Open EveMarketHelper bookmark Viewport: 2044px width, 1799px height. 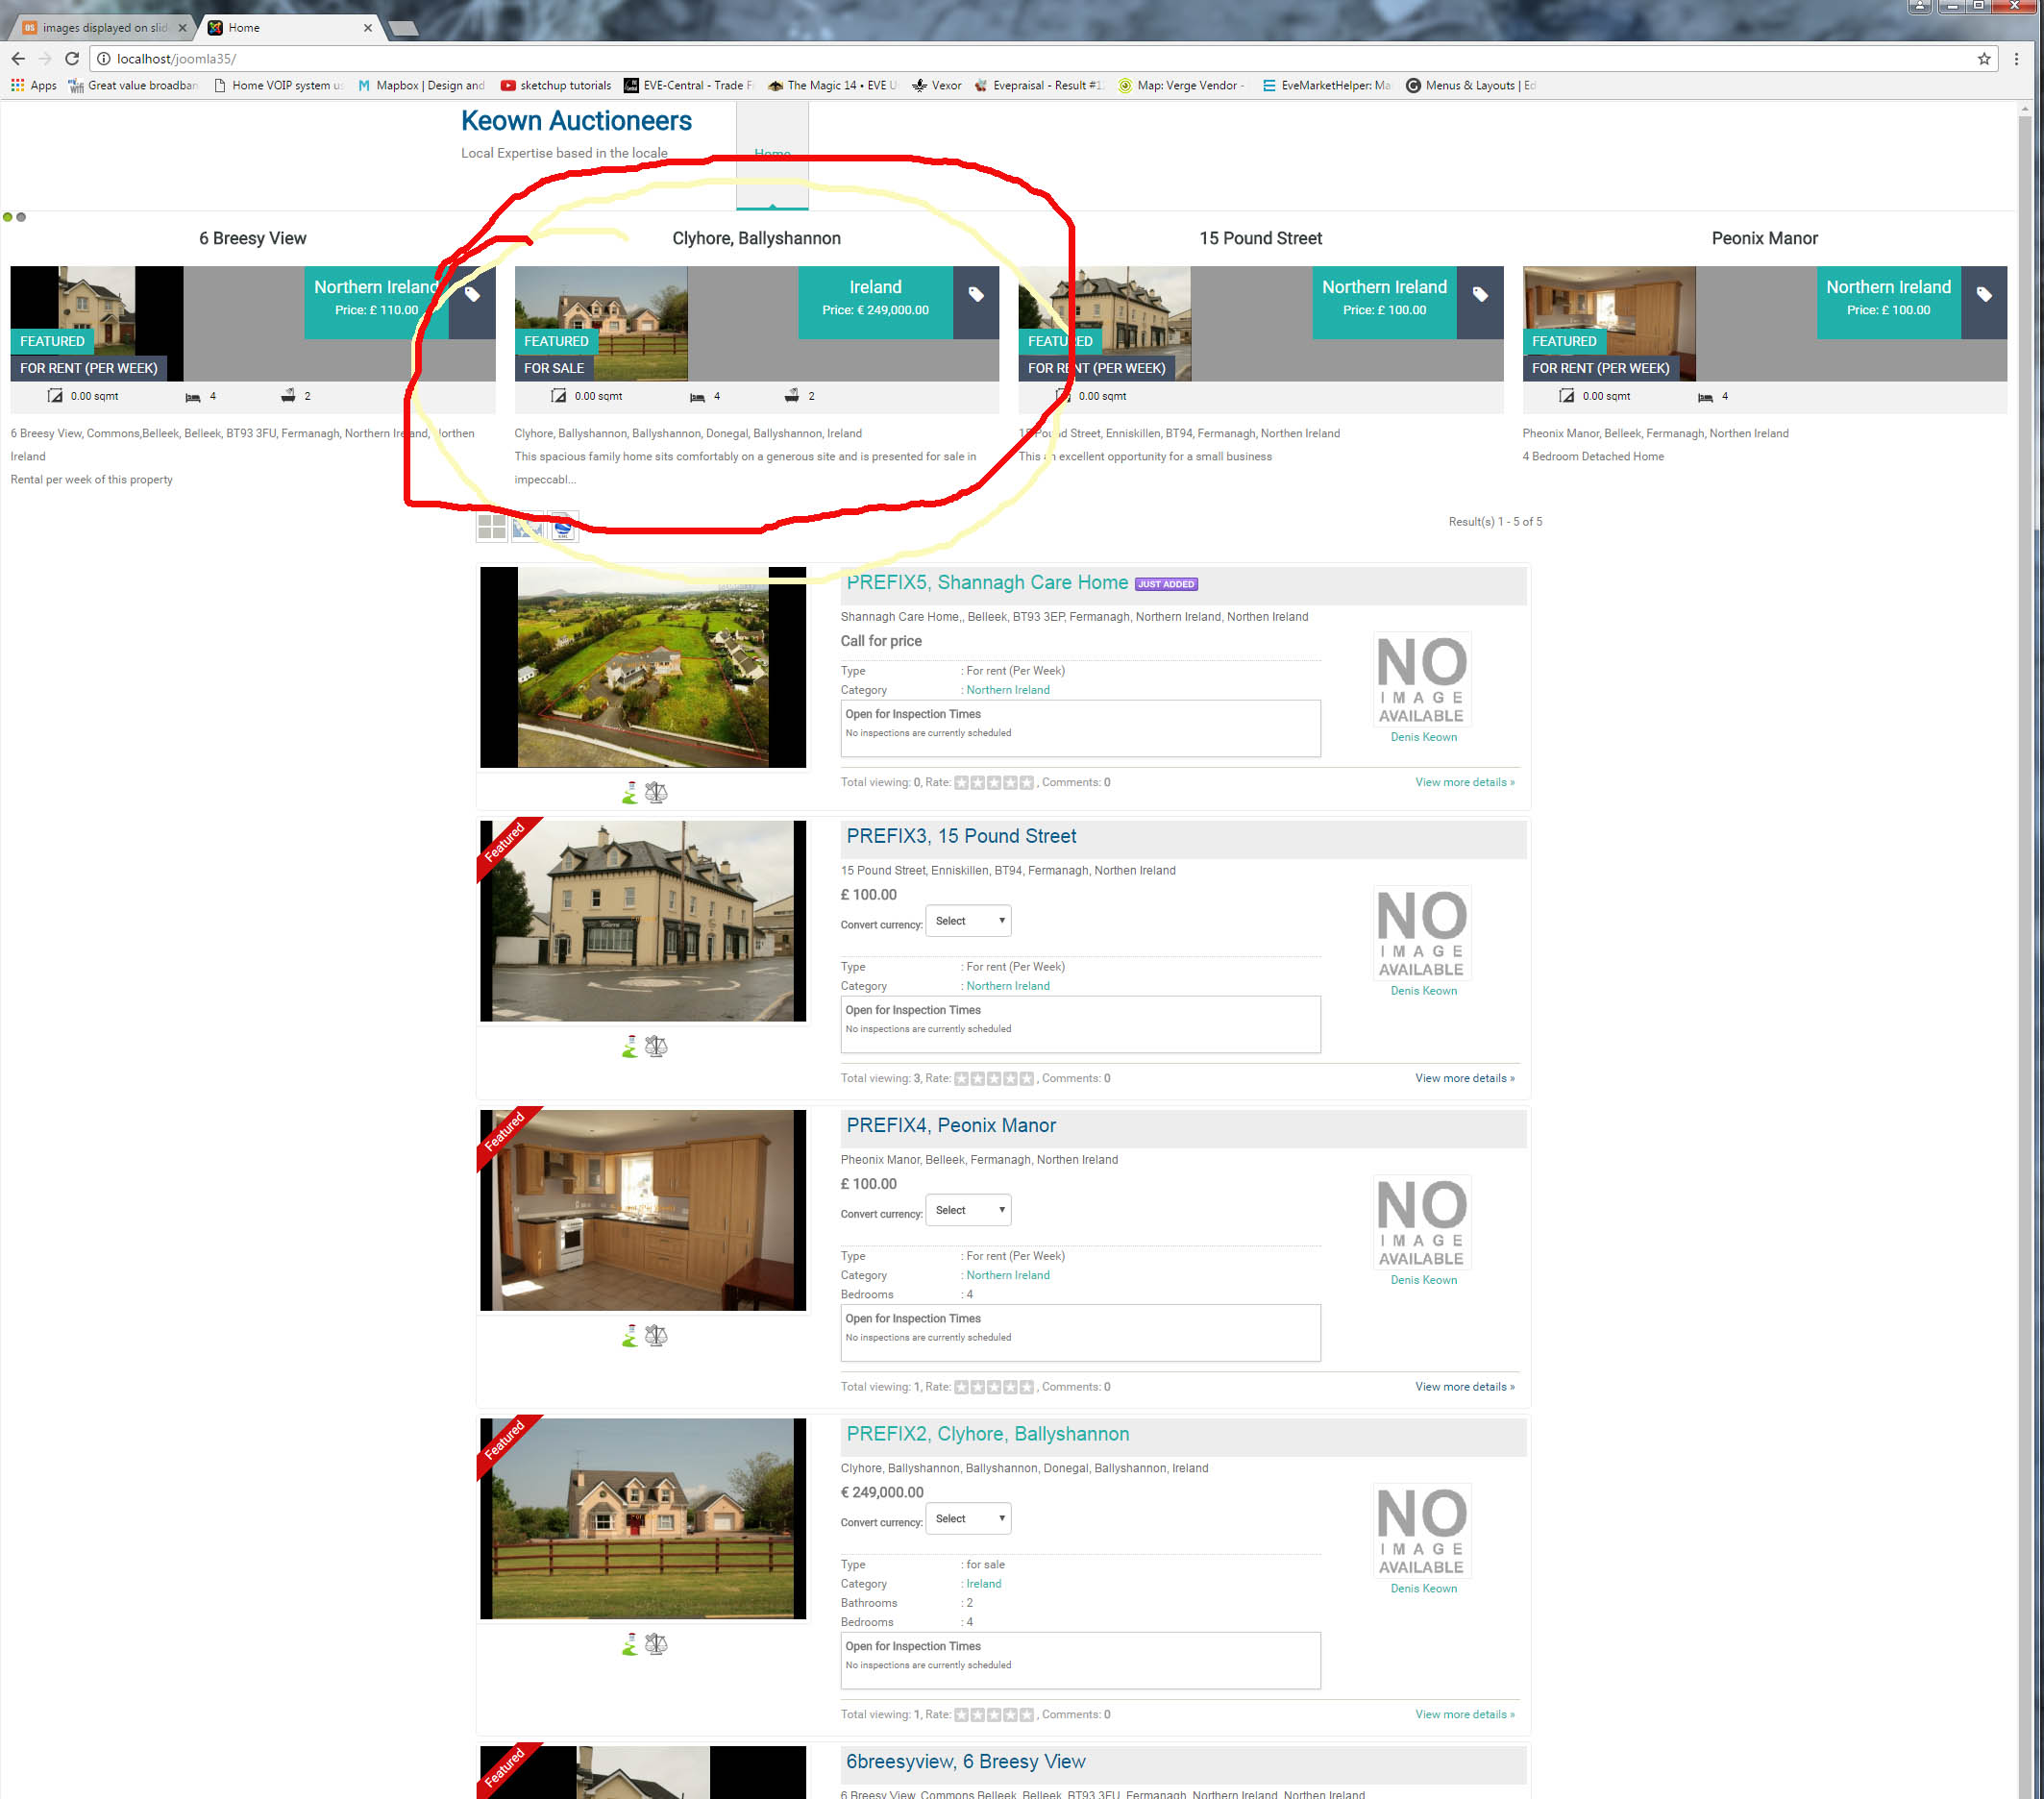point(1326,86)
